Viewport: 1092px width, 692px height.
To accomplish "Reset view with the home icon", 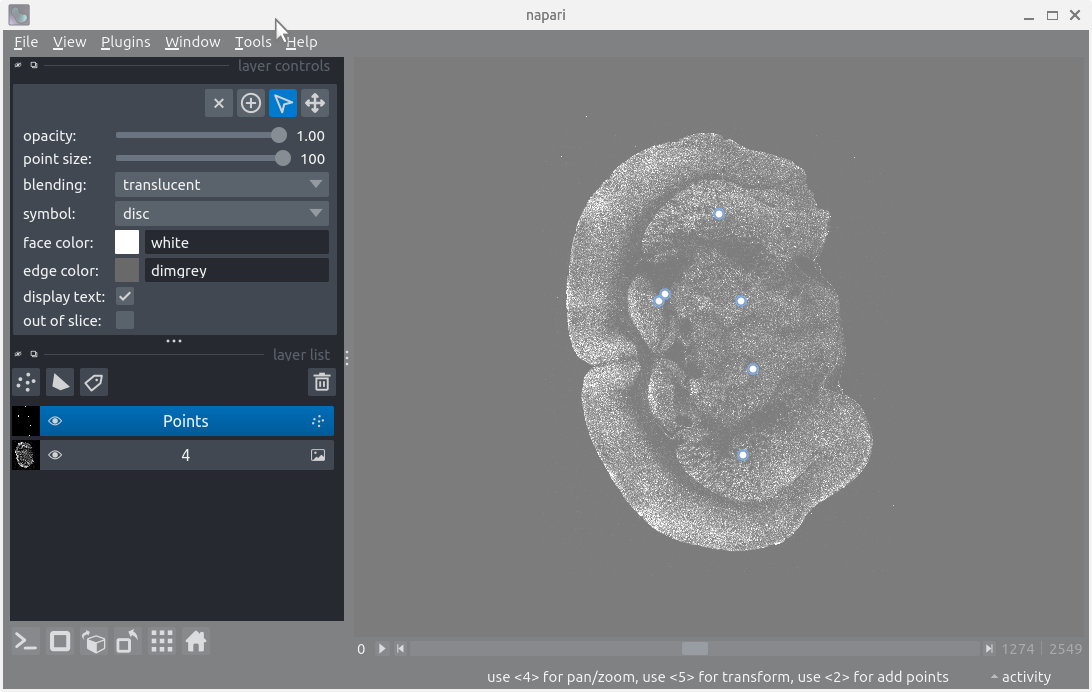I will click(196, 642).
